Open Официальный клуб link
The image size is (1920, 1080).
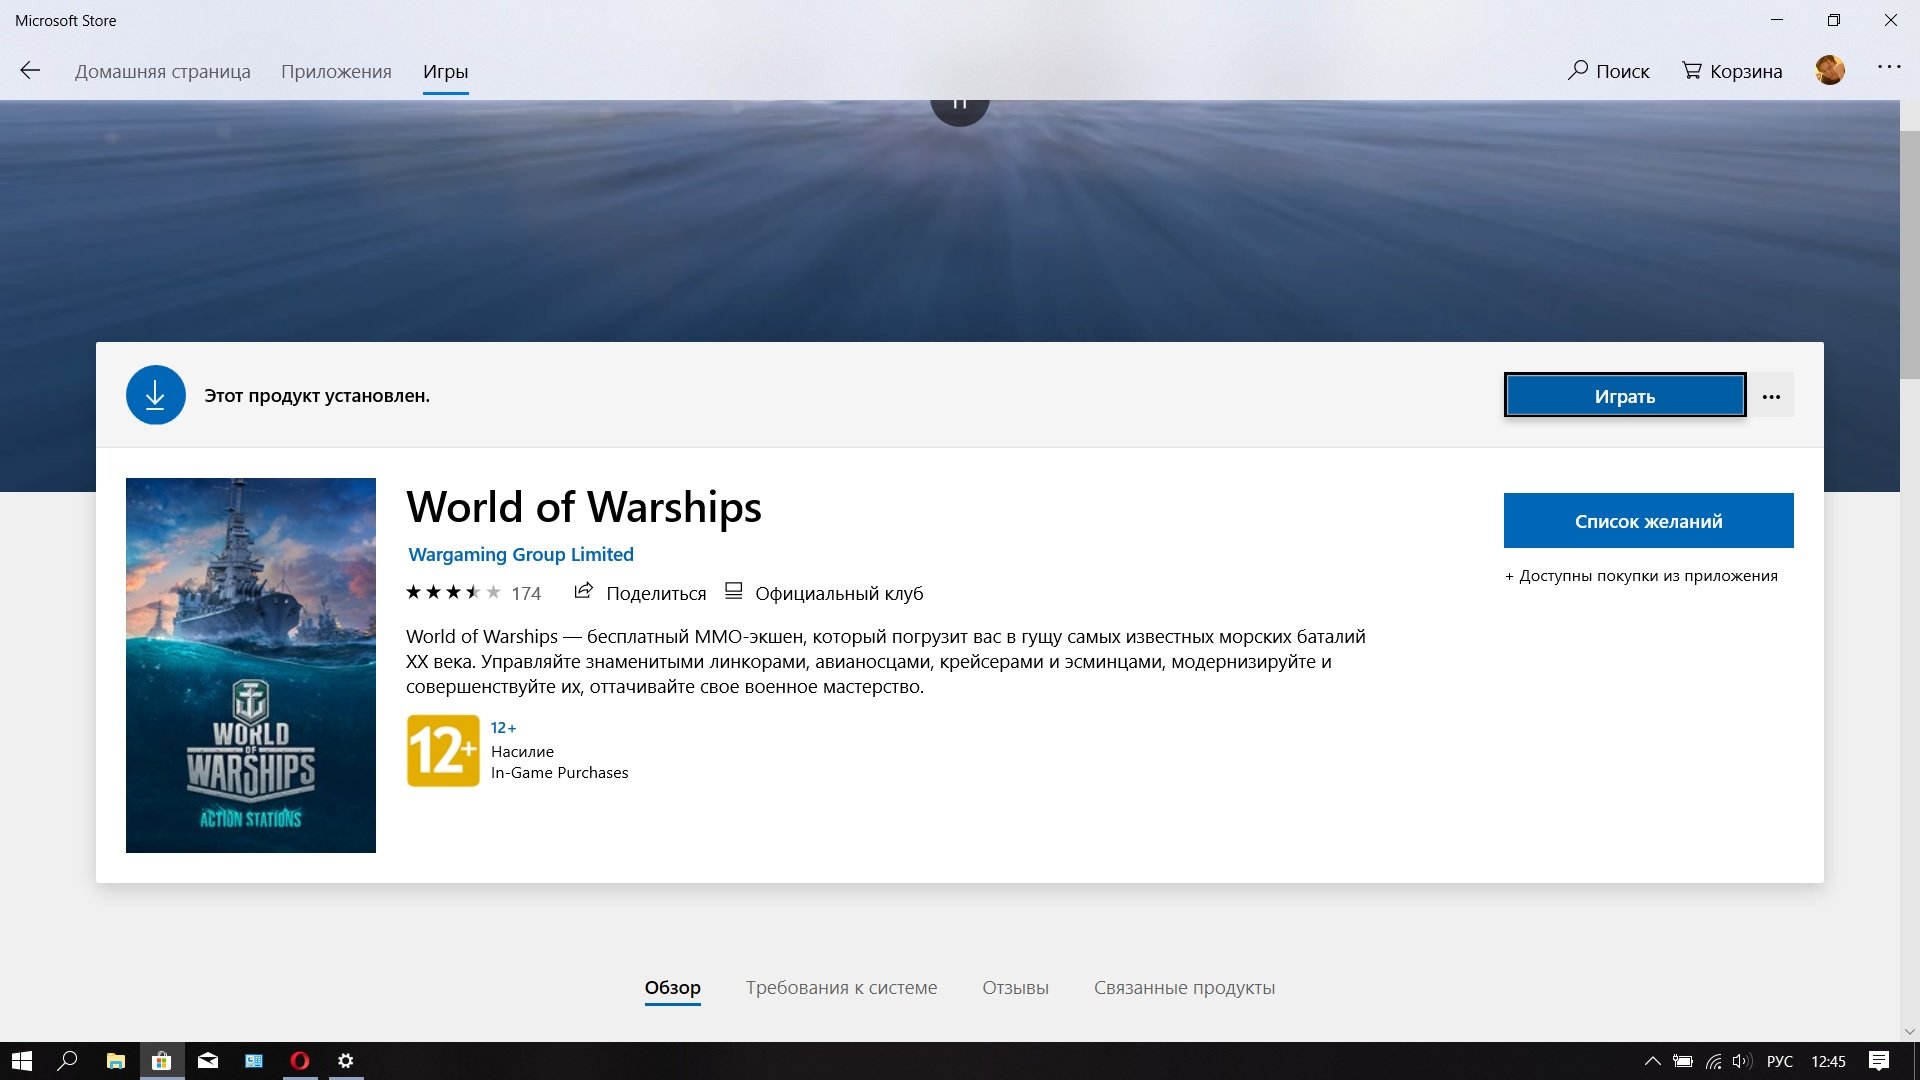(824, 593)
